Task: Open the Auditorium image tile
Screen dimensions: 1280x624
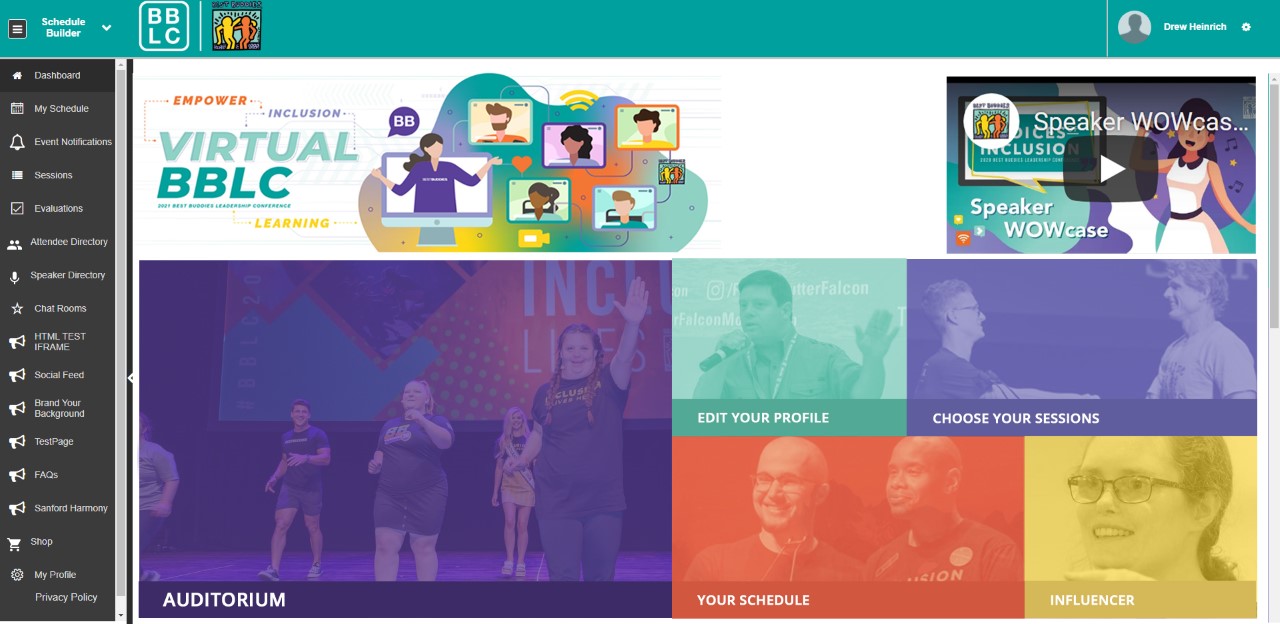Action: 405,439
